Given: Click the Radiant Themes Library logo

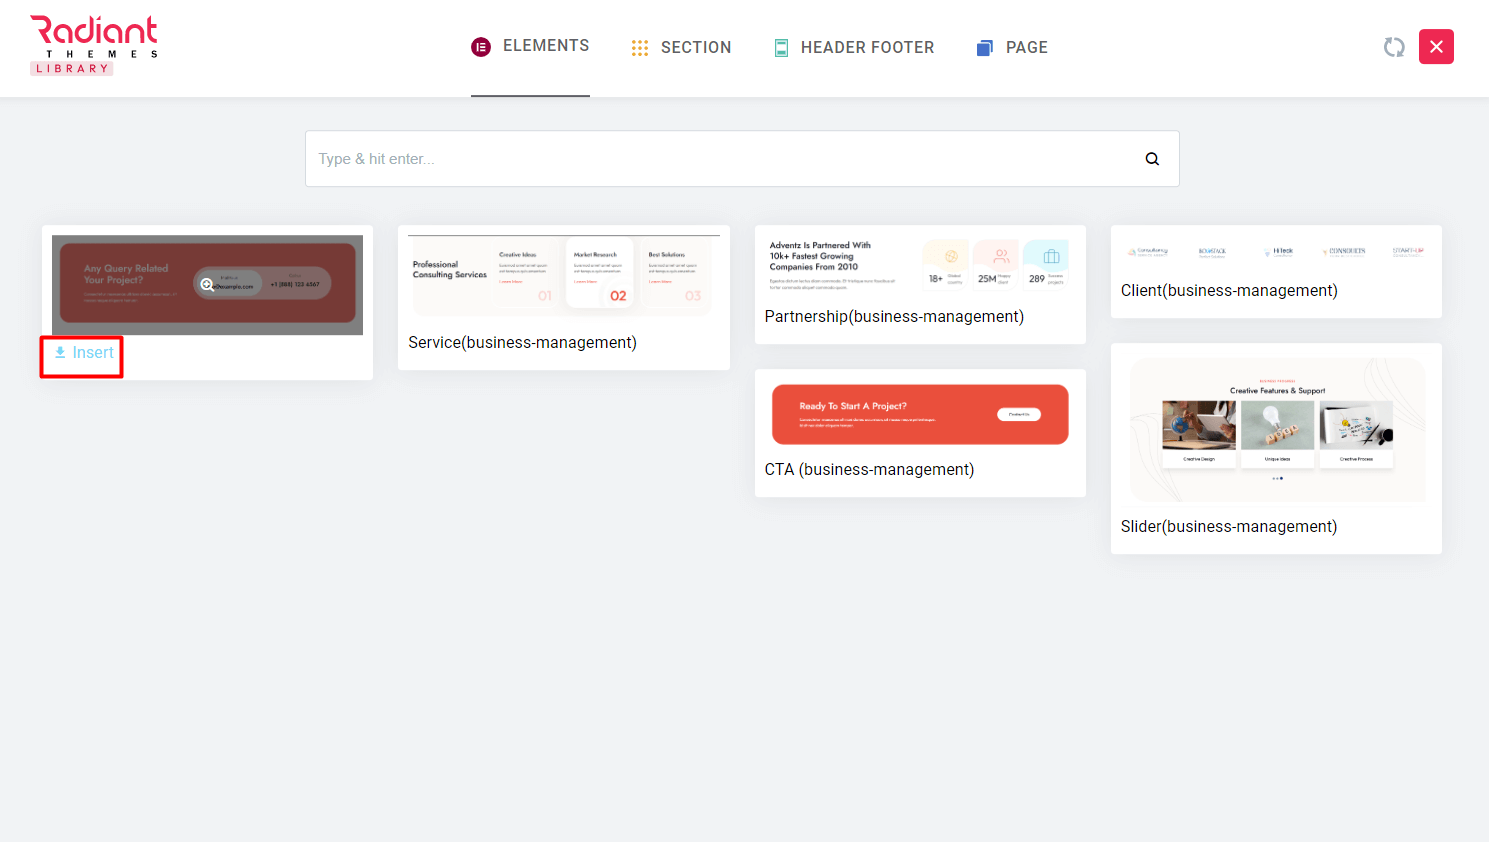Looking at the screenshot, I should 94,45.
